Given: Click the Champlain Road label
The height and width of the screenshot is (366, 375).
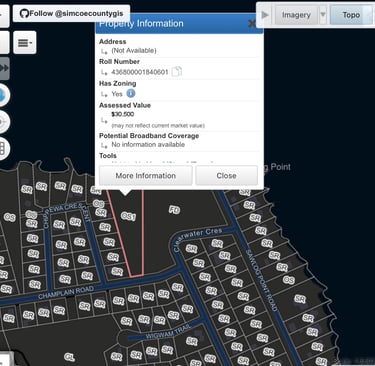Looking at the screenshot, I should tap(66, 292).
